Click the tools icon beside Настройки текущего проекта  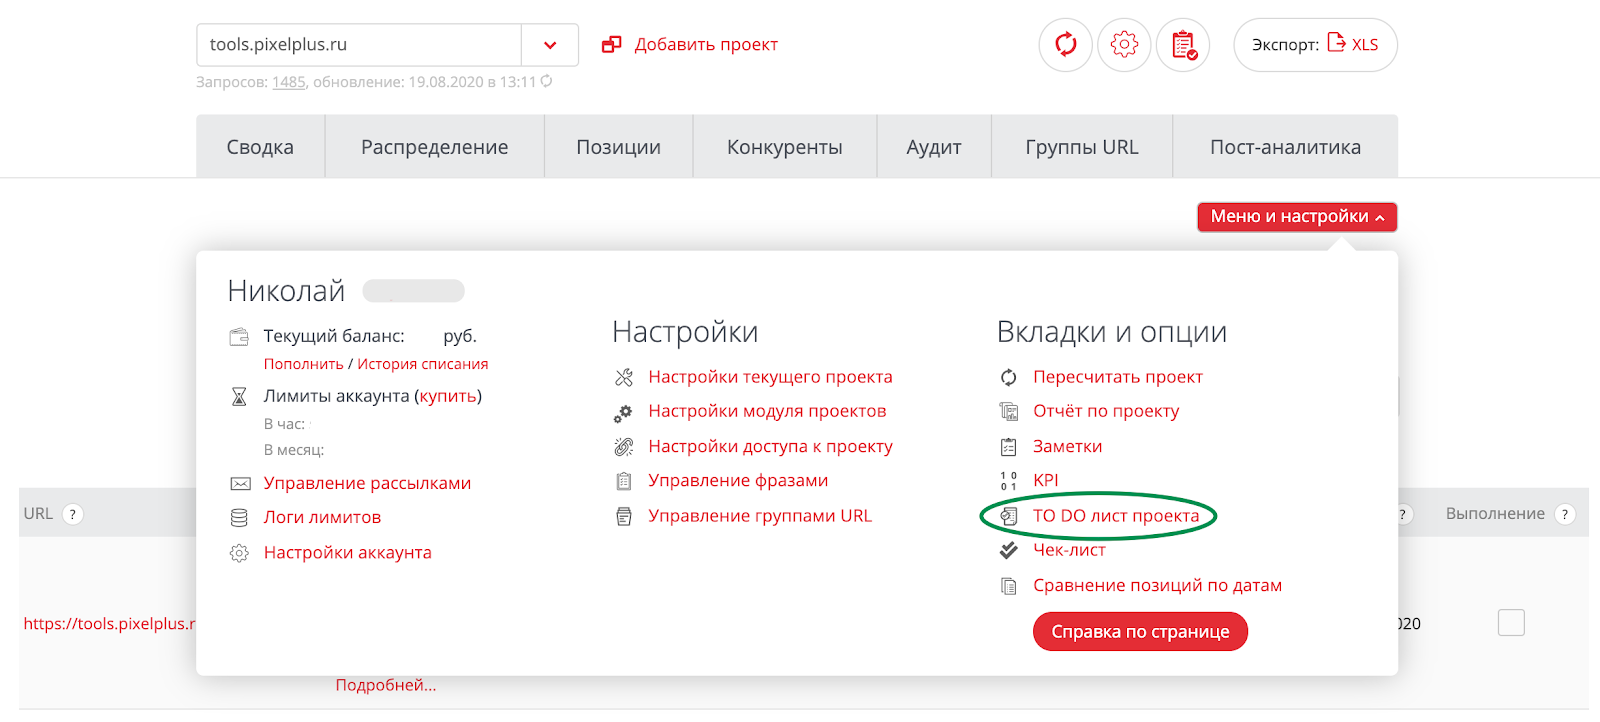[x=624, y=377]
